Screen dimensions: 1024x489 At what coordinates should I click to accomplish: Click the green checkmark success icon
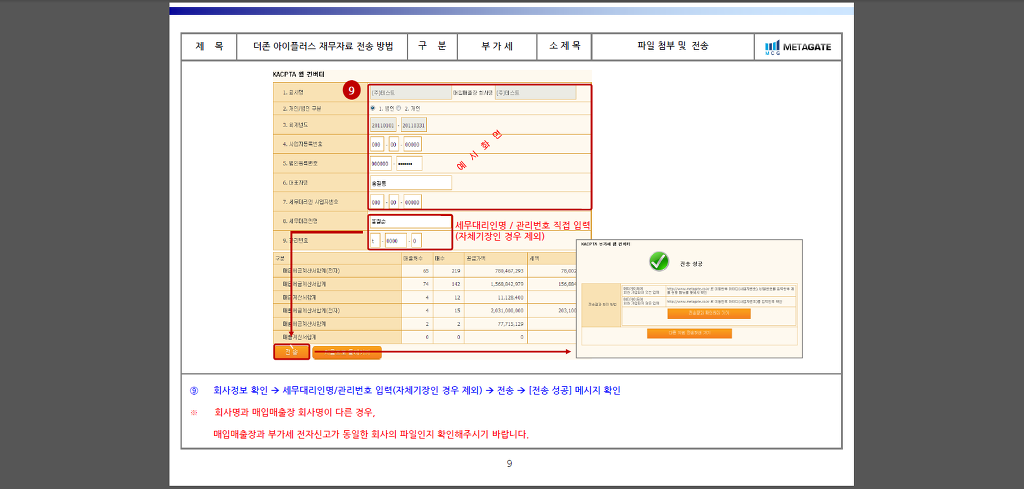(x=659, y=262)
